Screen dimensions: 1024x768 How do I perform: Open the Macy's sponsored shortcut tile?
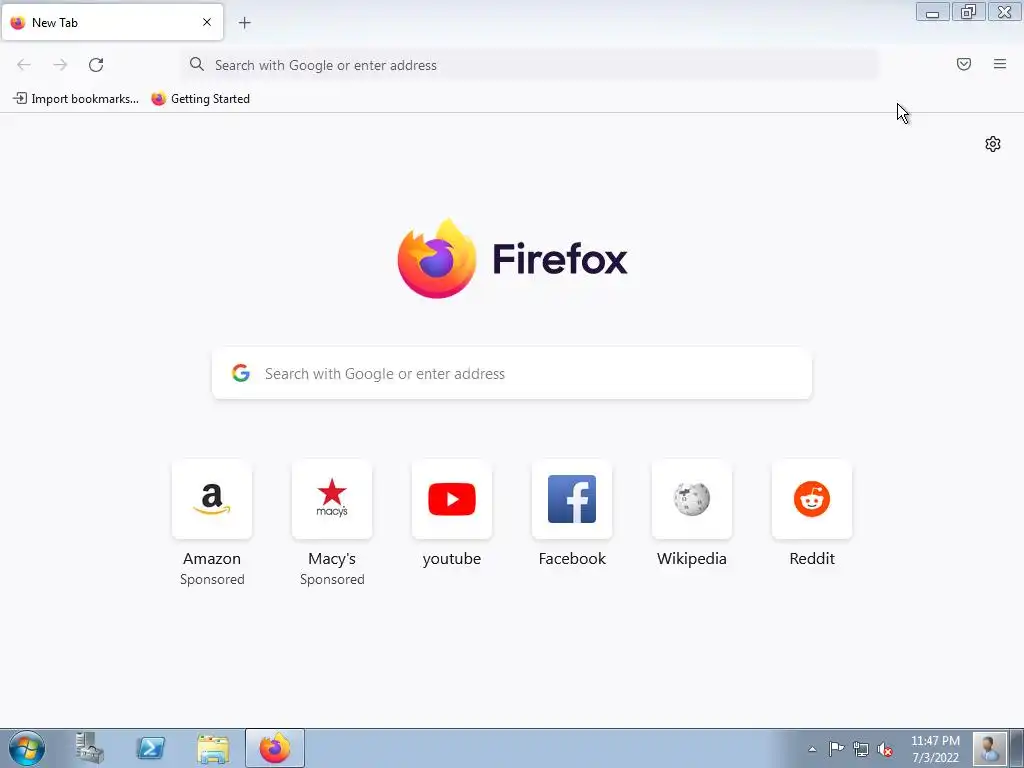pyautogui.click(x=332, y=500)
